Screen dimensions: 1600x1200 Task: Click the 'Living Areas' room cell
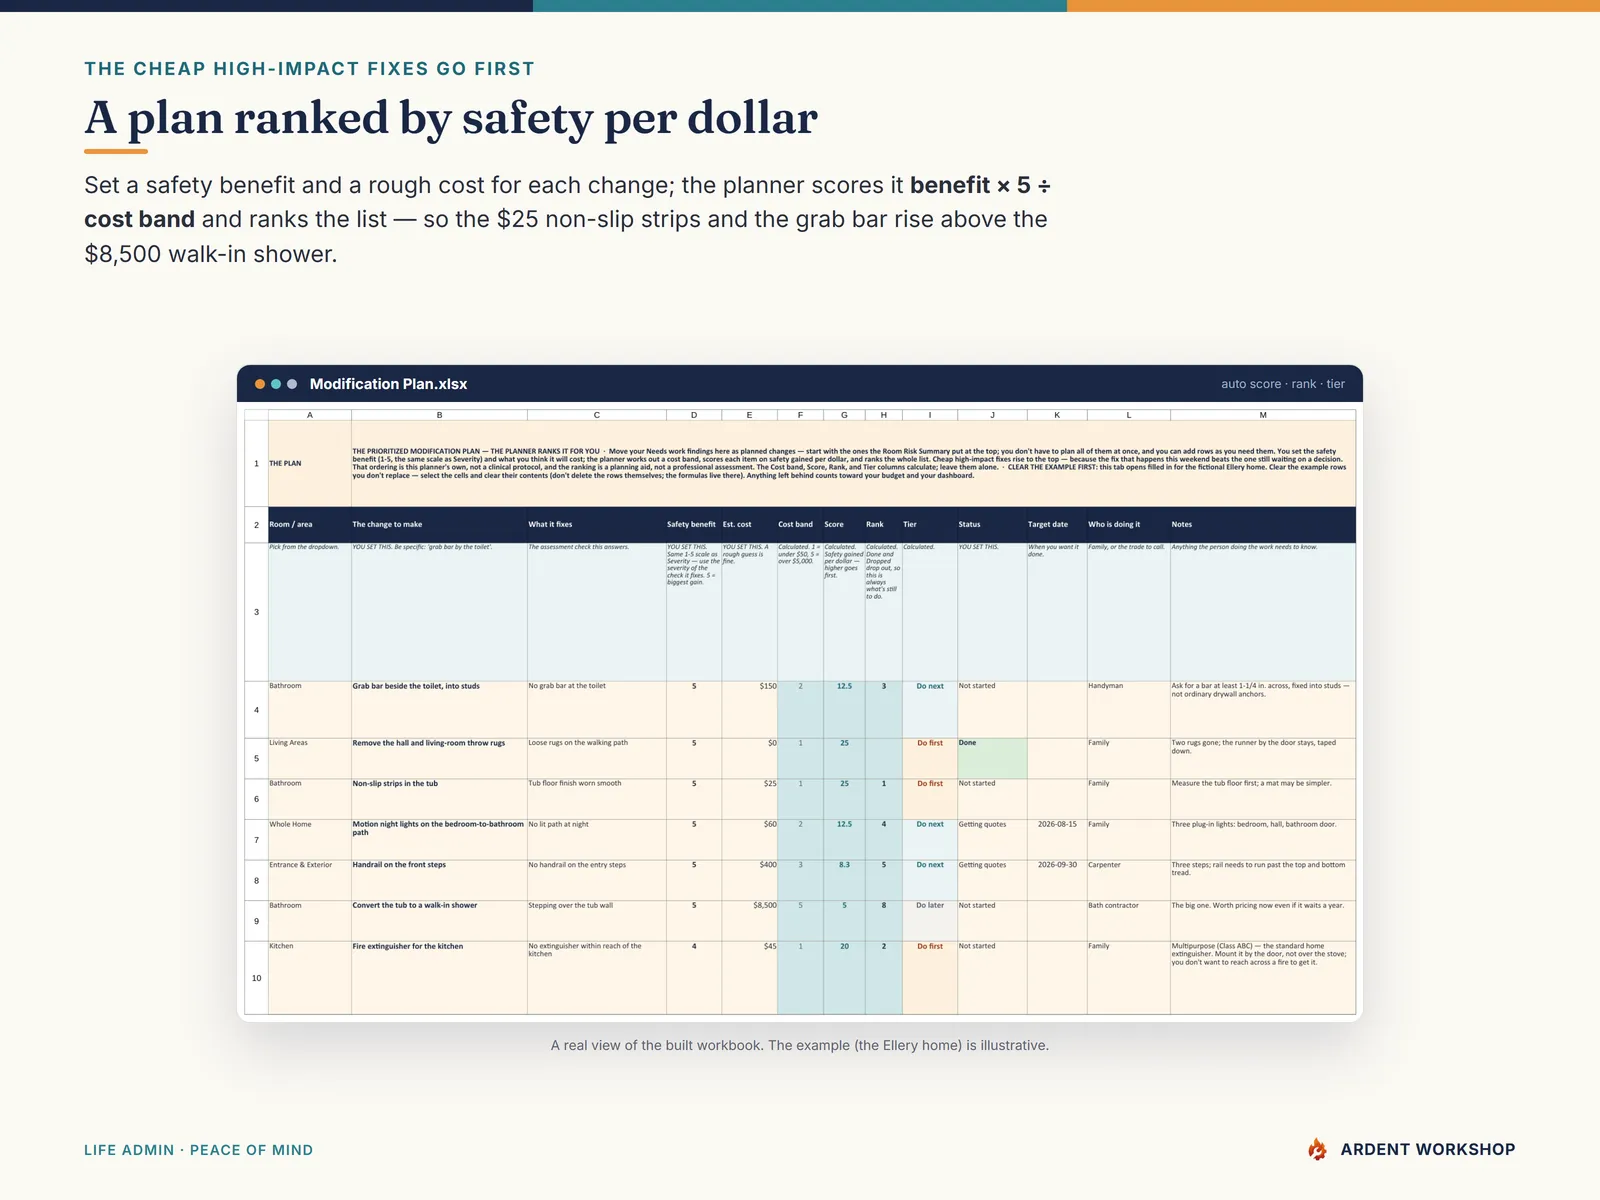pos(310,758)
